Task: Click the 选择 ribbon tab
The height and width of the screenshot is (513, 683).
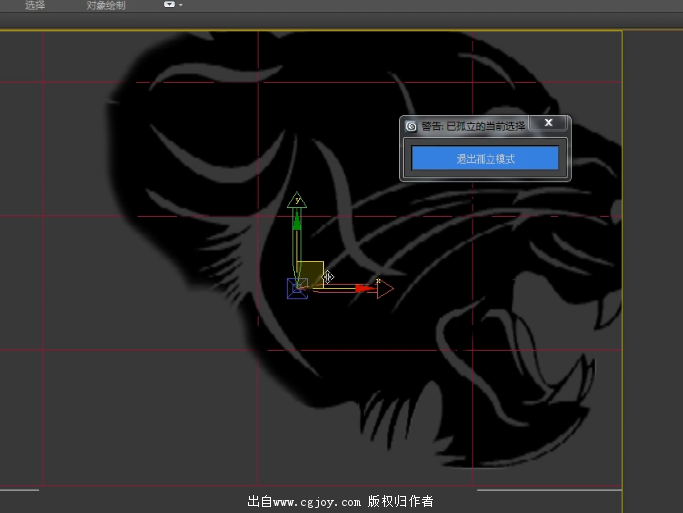Action: pos(35,6)
